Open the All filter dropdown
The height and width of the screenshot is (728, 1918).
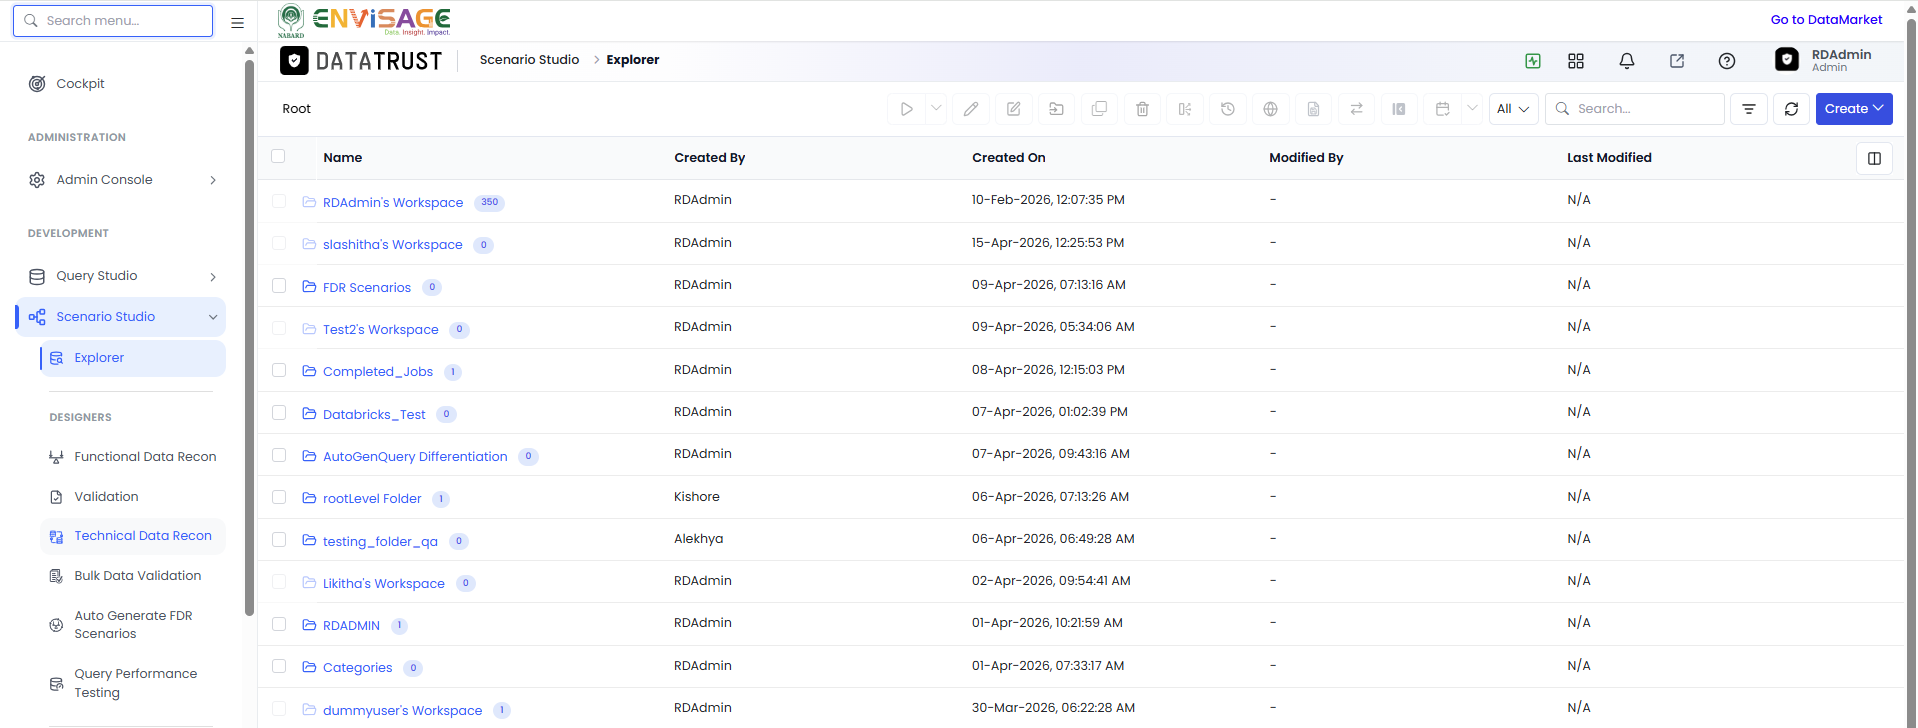1513,109
